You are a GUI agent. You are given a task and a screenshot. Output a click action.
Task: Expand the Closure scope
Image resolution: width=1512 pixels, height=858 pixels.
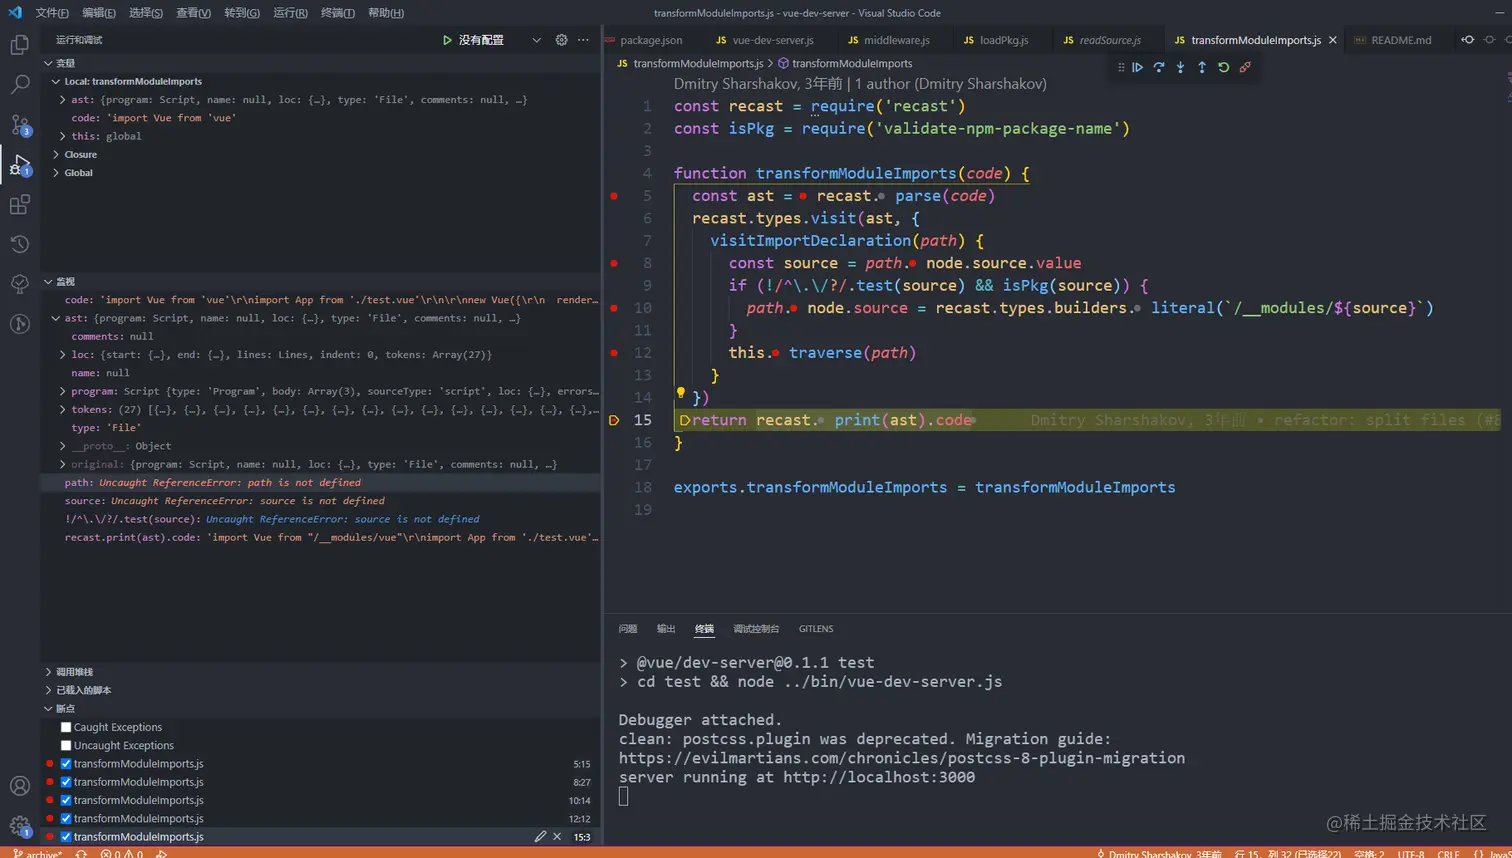[x=56, y=154]
